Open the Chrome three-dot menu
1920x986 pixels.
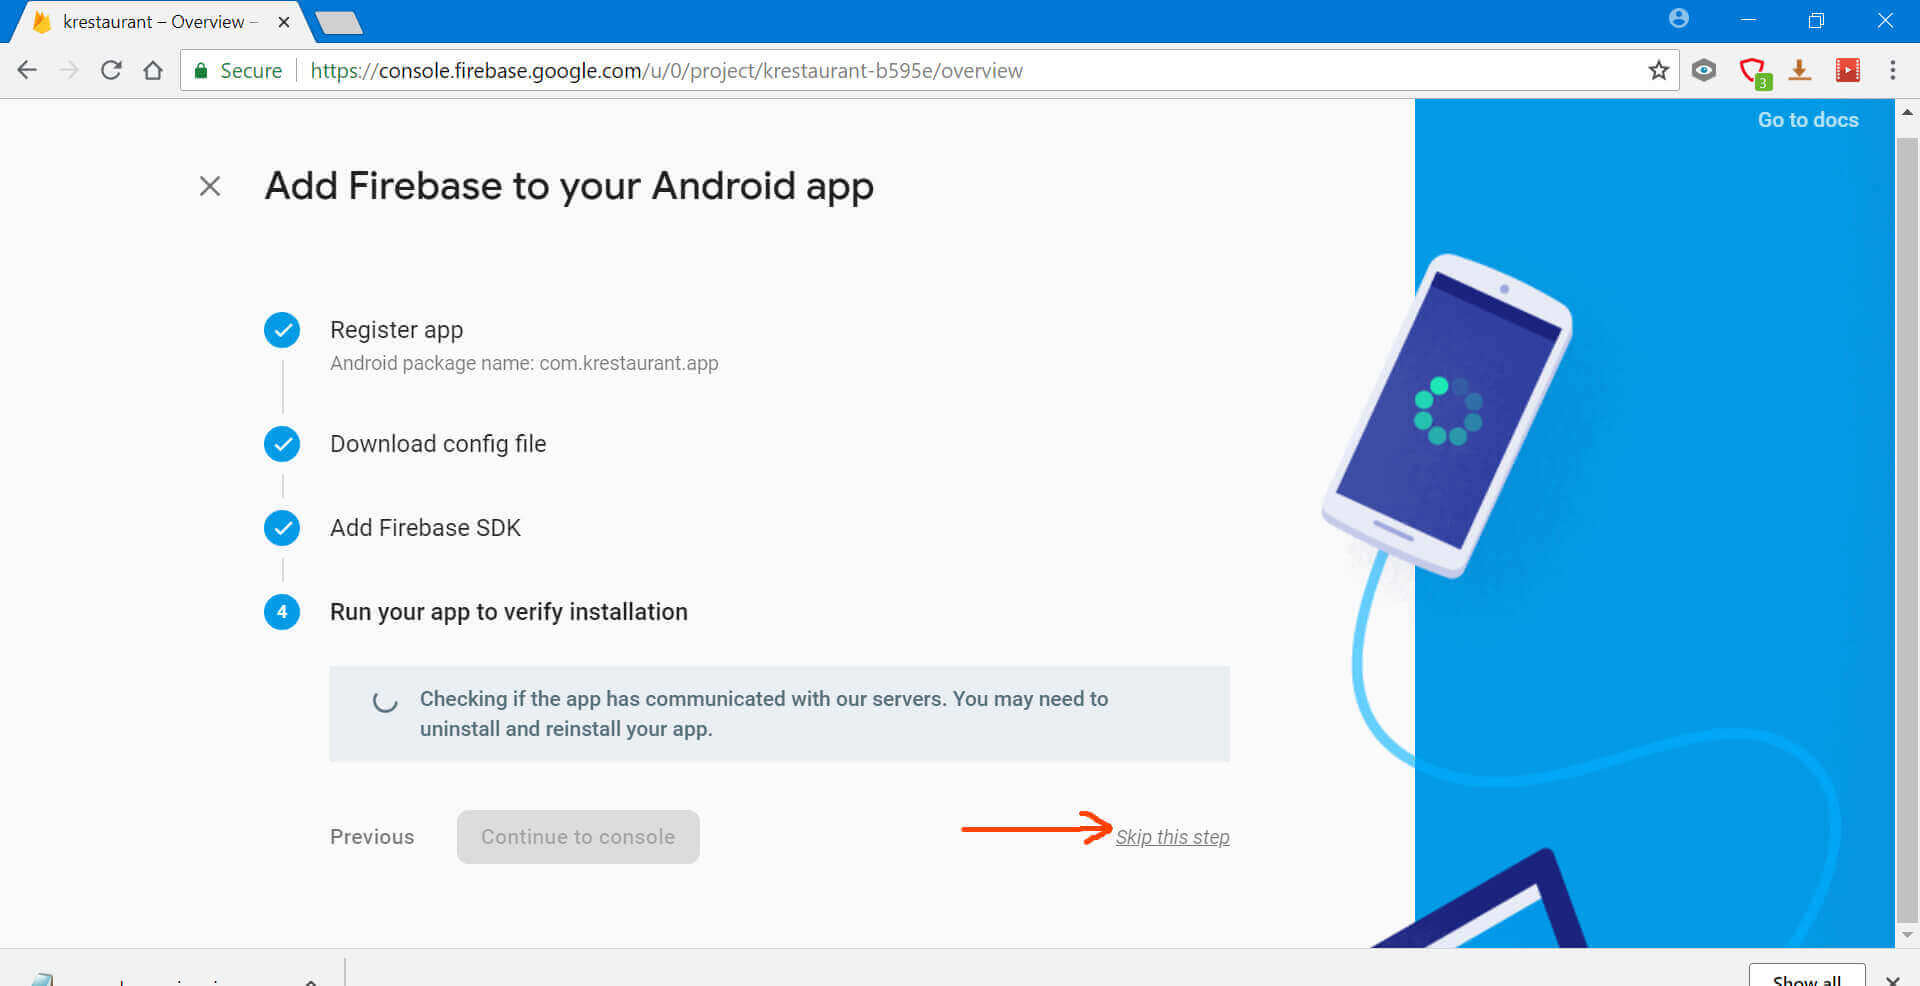point(1892,71)
